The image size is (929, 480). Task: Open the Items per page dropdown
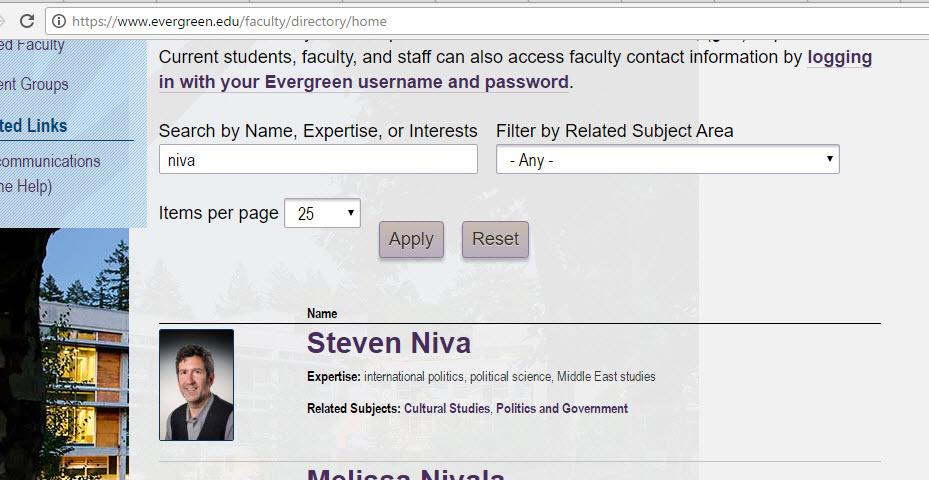pyautogui.click(x=322, y=213)
